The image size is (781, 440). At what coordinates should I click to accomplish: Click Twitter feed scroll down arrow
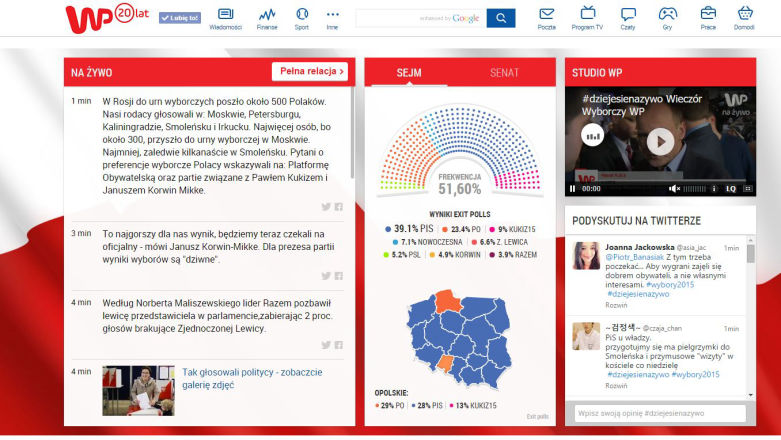[x=751, y=395]
